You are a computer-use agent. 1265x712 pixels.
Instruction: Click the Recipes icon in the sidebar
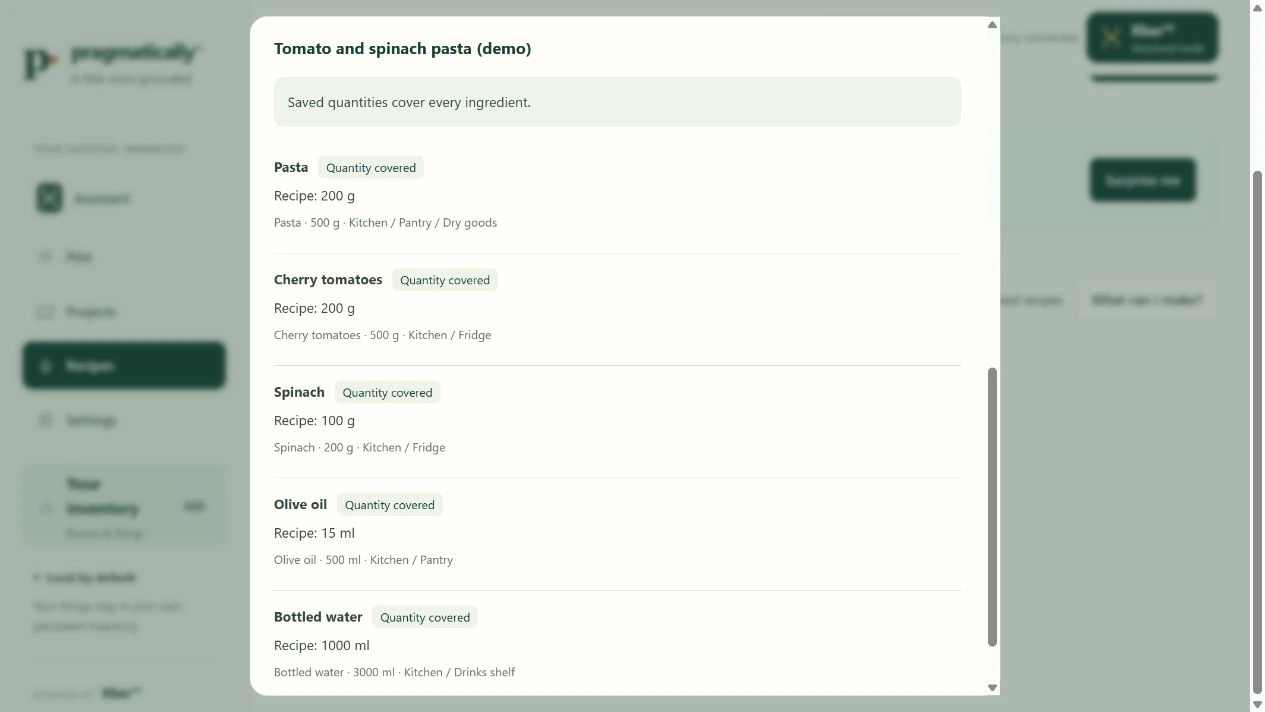(45, 366)
